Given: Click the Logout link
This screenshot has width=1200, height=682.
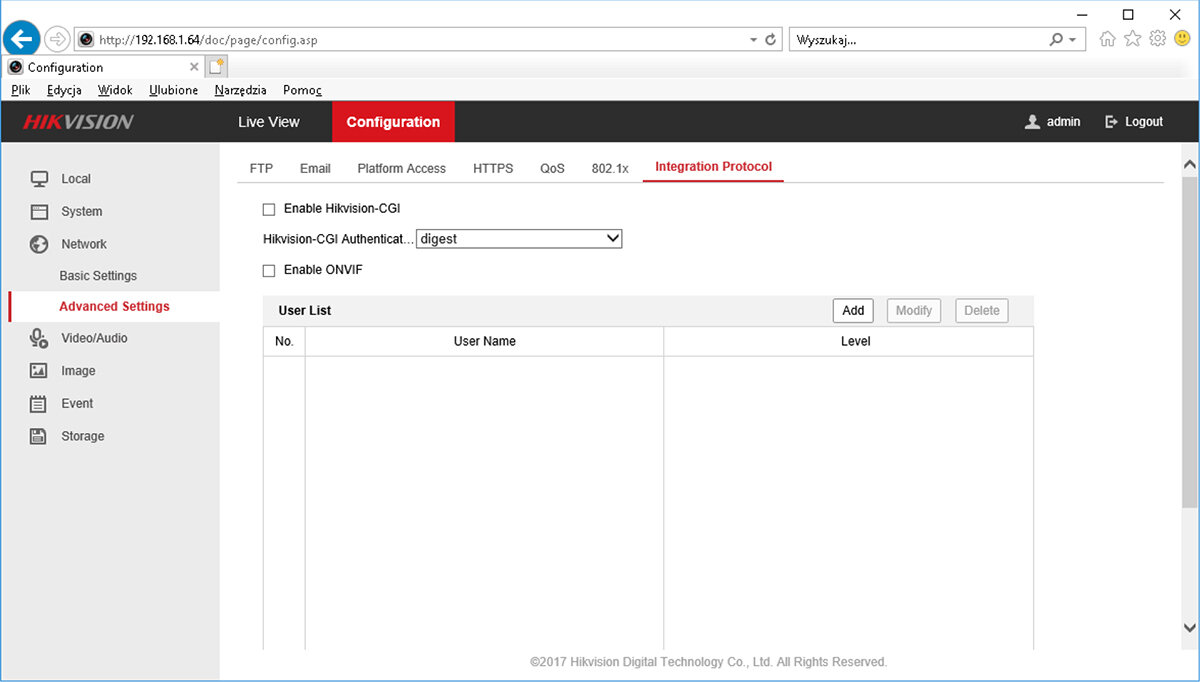Looking at the screenshot, I should click(1134, 122).
